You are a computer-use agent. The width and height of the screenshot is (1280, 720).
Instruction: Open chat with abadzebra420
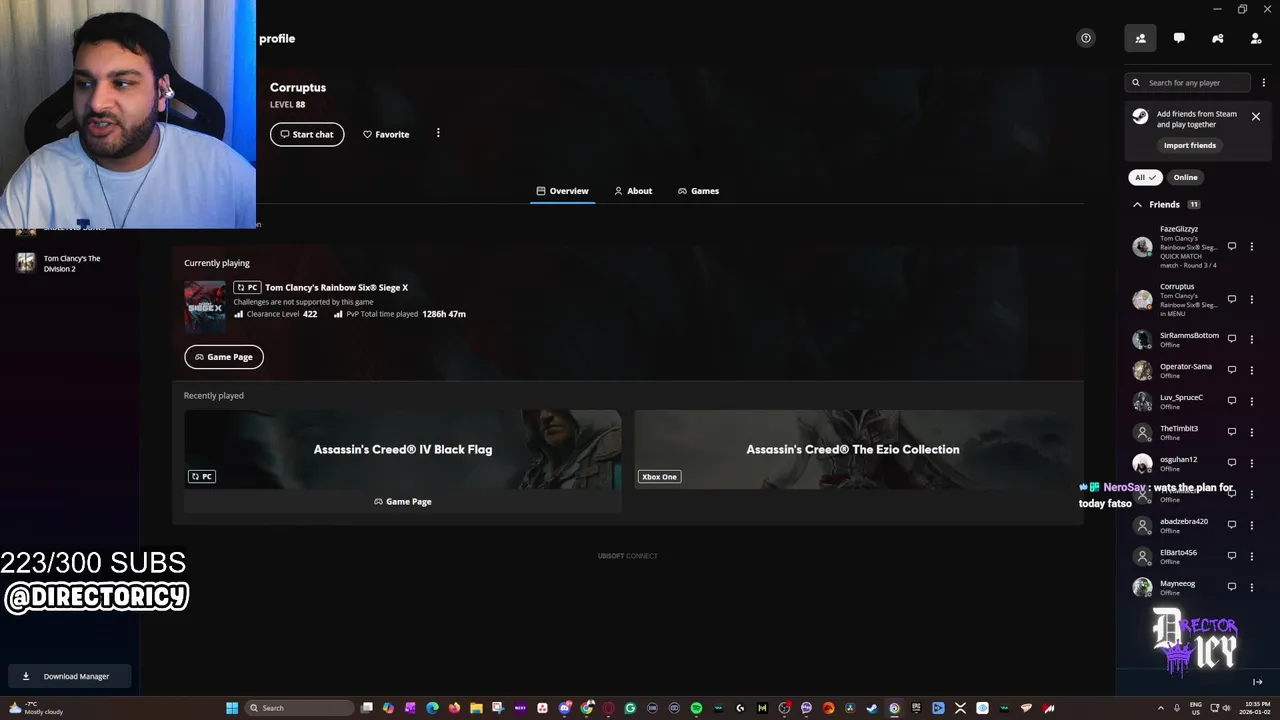pos(1232,525)
